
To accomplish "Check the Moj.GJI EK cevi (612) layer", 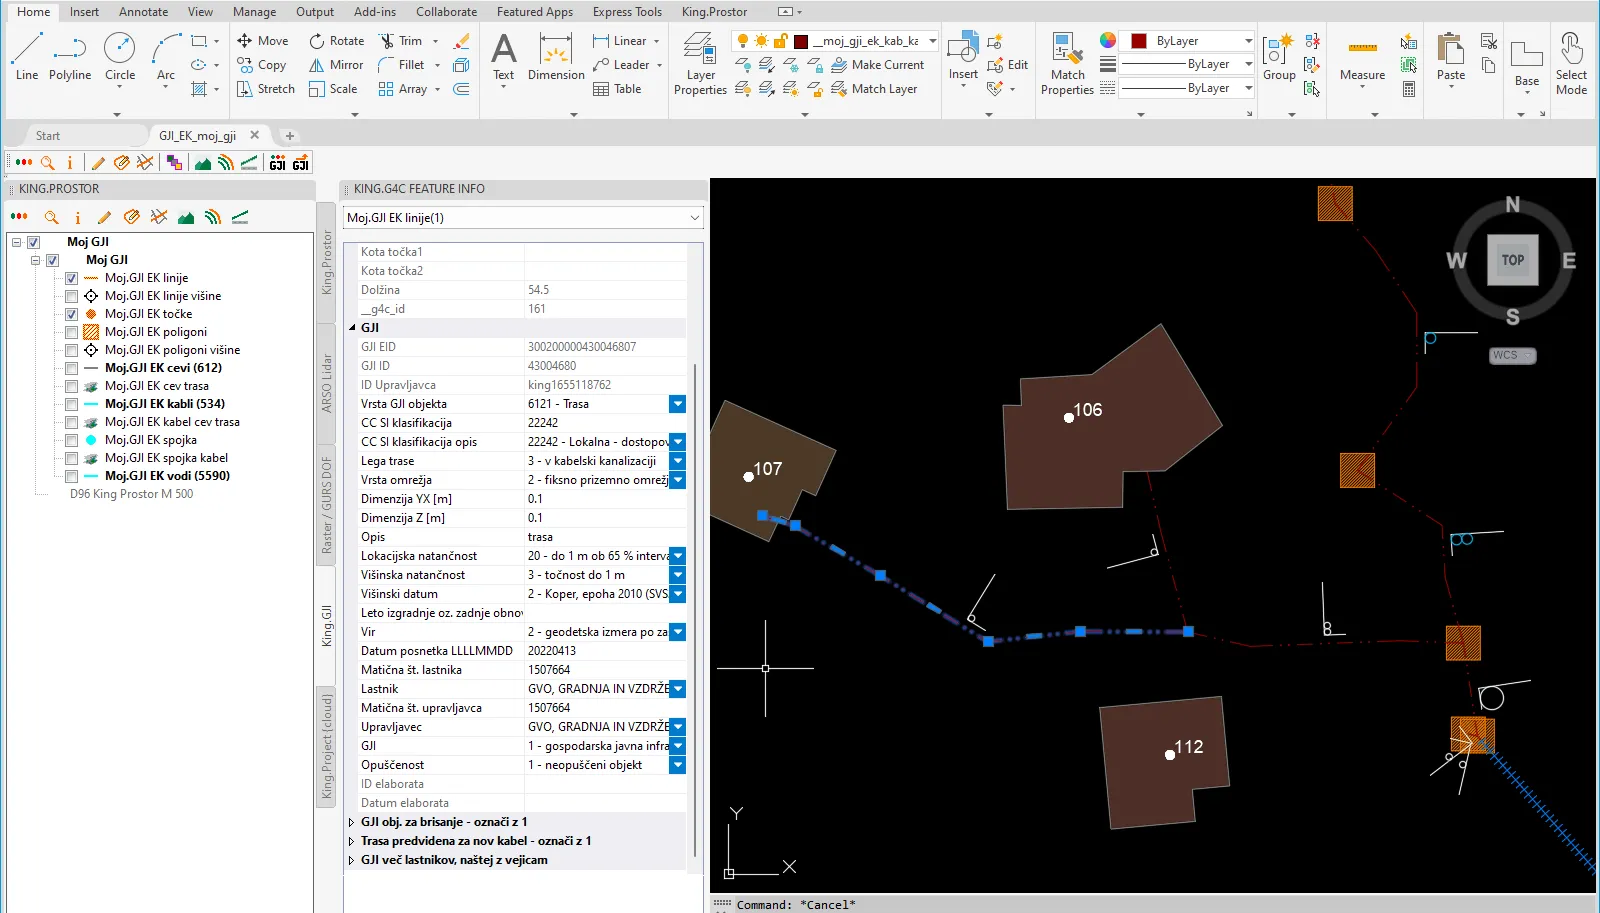I will [72, 368].
